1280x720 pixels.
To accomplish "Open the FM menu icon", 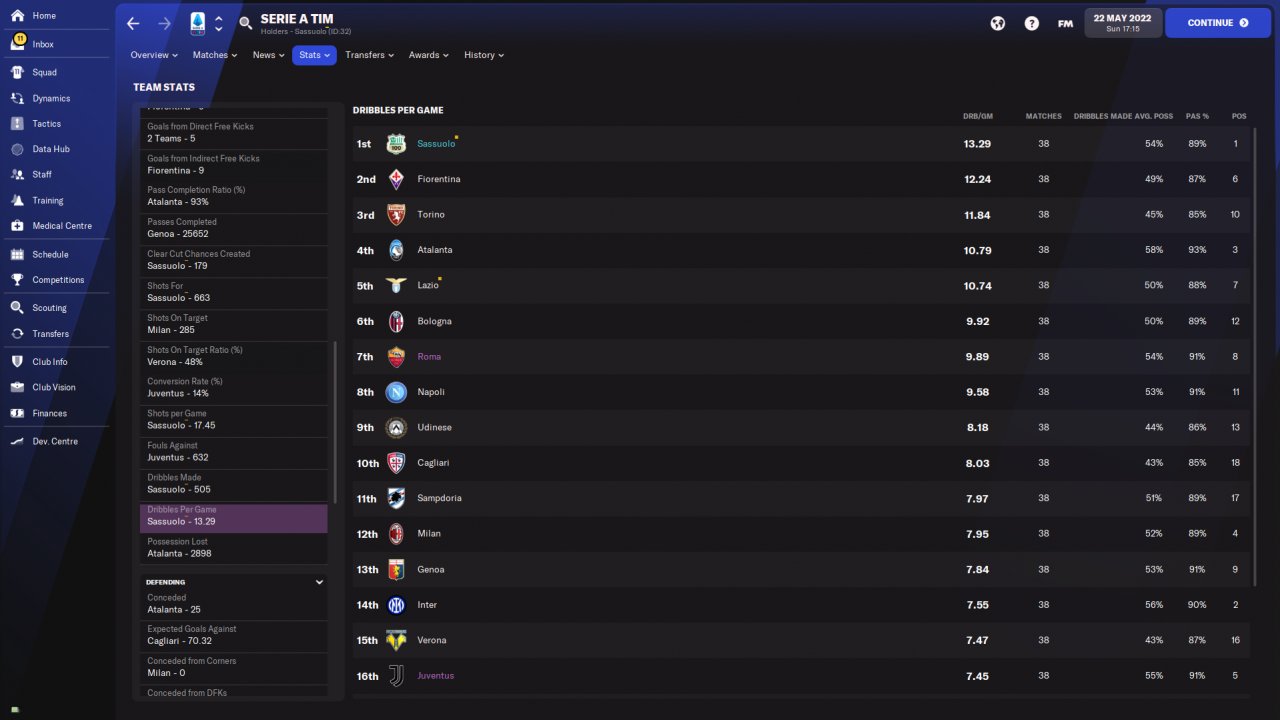I will point(1065,23).
